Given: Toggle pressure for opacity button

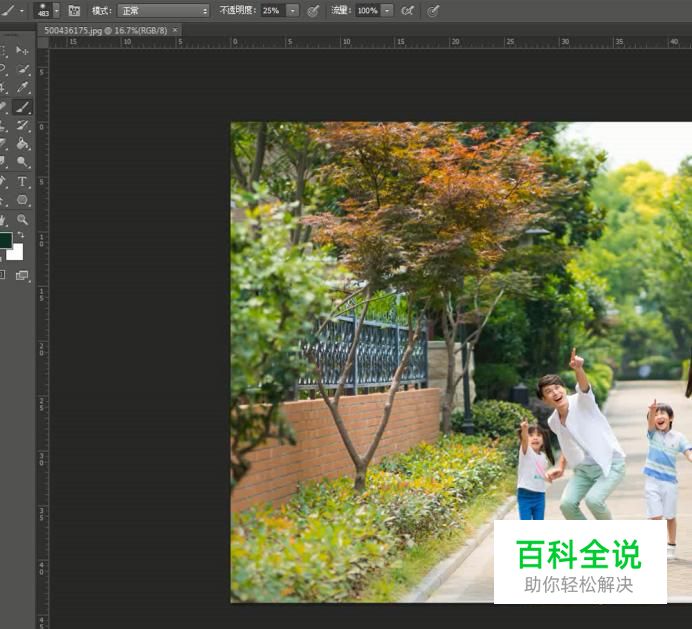Looking at the screenshot, I should pyautogui.click(x=313, y=10).
